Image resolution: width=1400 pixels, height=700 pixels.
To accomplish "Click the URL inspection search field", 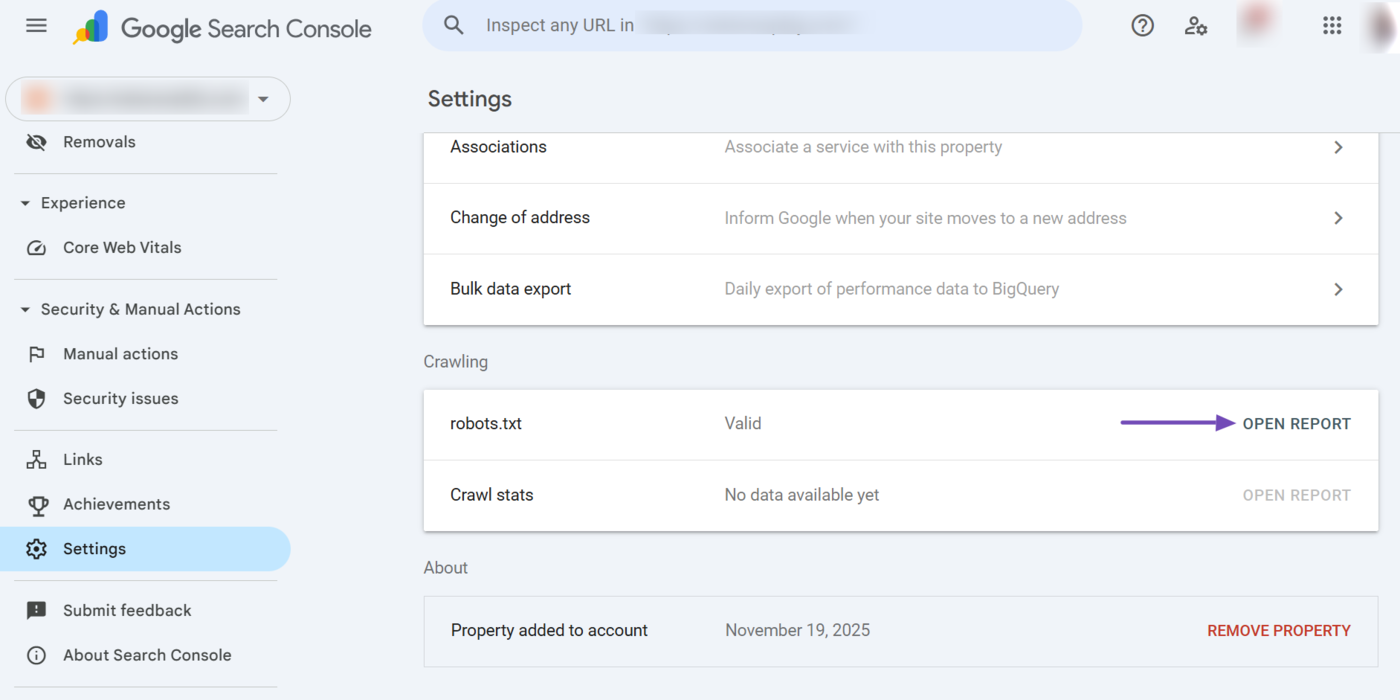I will point(750,25).
